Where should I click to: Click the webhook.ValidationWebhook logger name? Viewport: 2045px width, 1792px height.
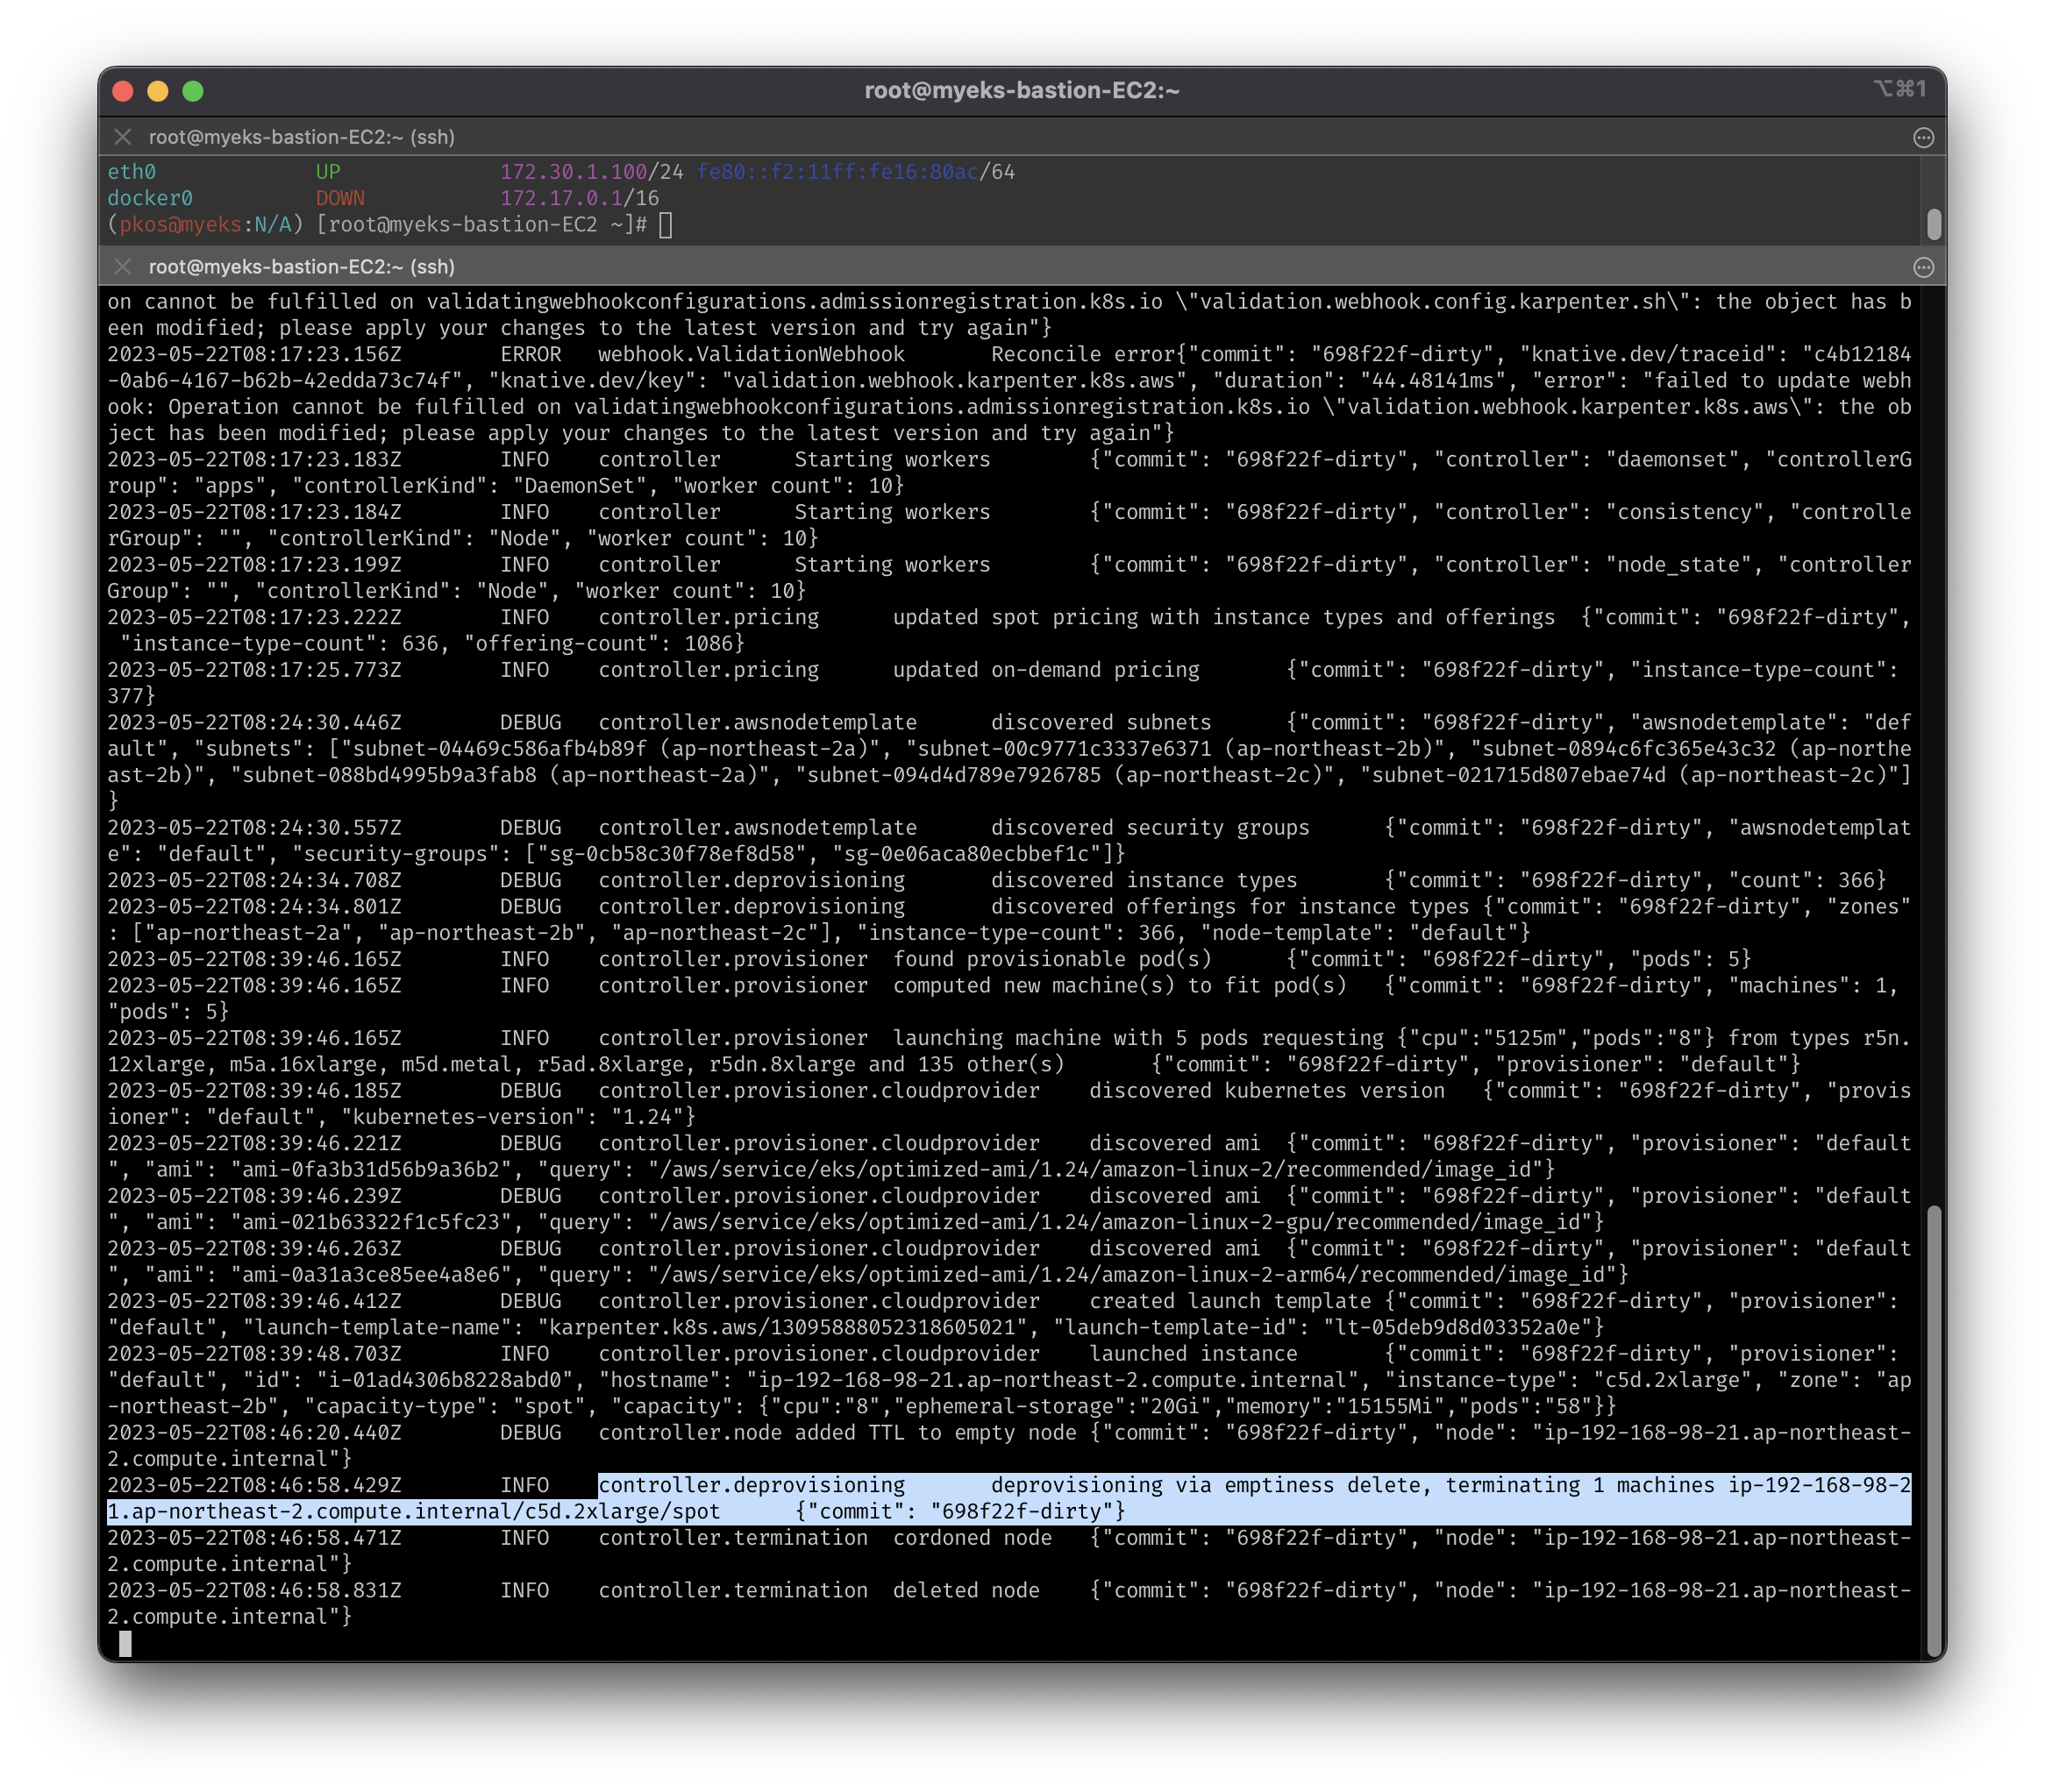pyautogui.click(x=751, y=354)
